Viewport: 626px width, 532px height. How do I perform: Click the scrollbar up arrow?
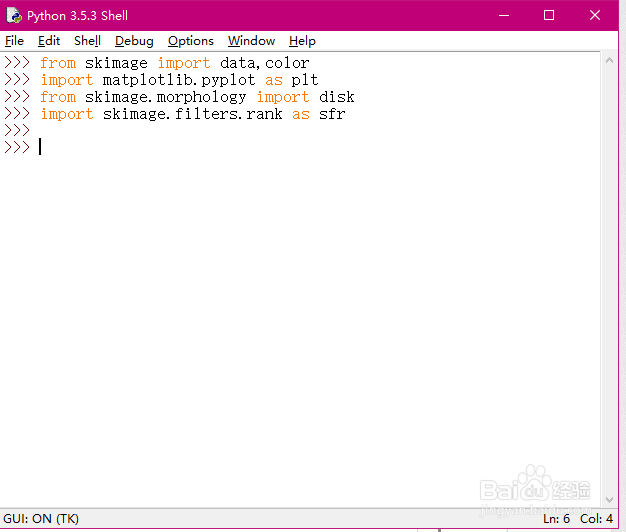[609, 61]
